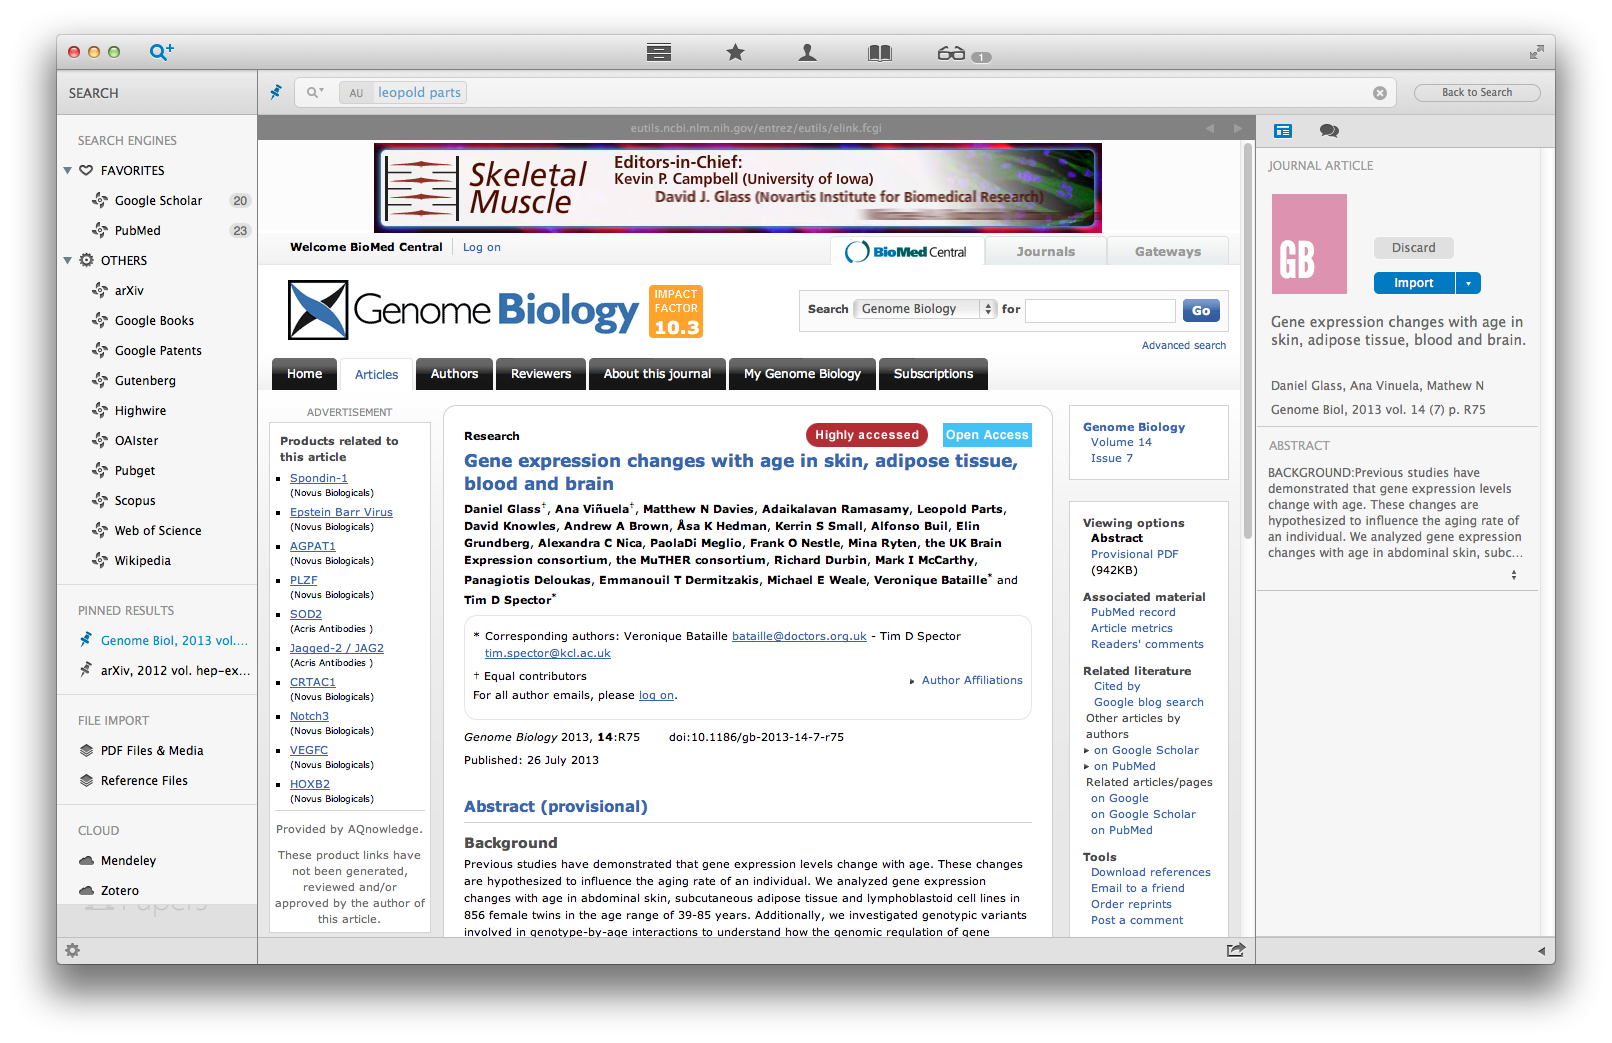Screen dimensions: 1612x1043
Task: Open the Genome Biology search scope dropdown
Action: (x=926, y=309)
